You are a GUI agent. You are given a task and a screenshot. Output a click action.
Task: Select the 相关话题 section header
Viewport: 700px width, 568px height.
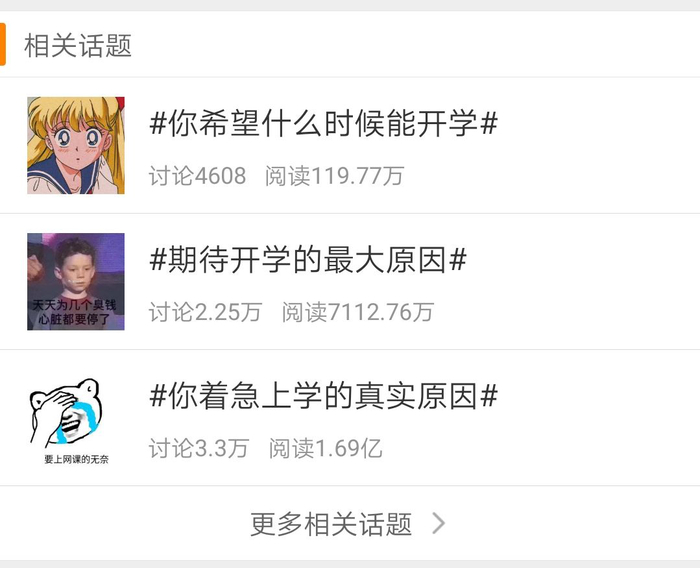78,46
